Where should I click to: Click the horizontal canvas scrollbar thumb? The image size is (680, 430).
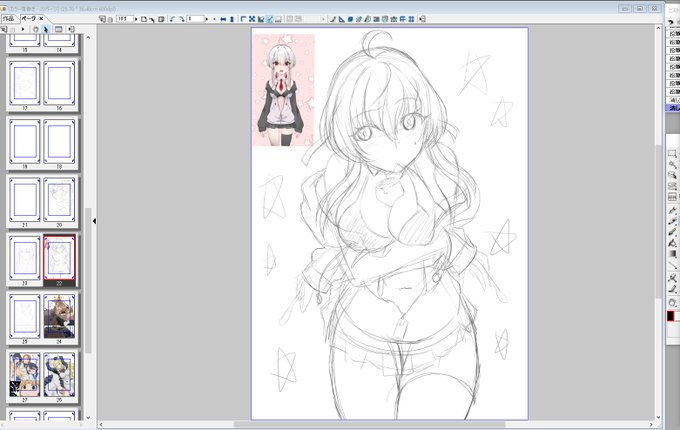369,425
